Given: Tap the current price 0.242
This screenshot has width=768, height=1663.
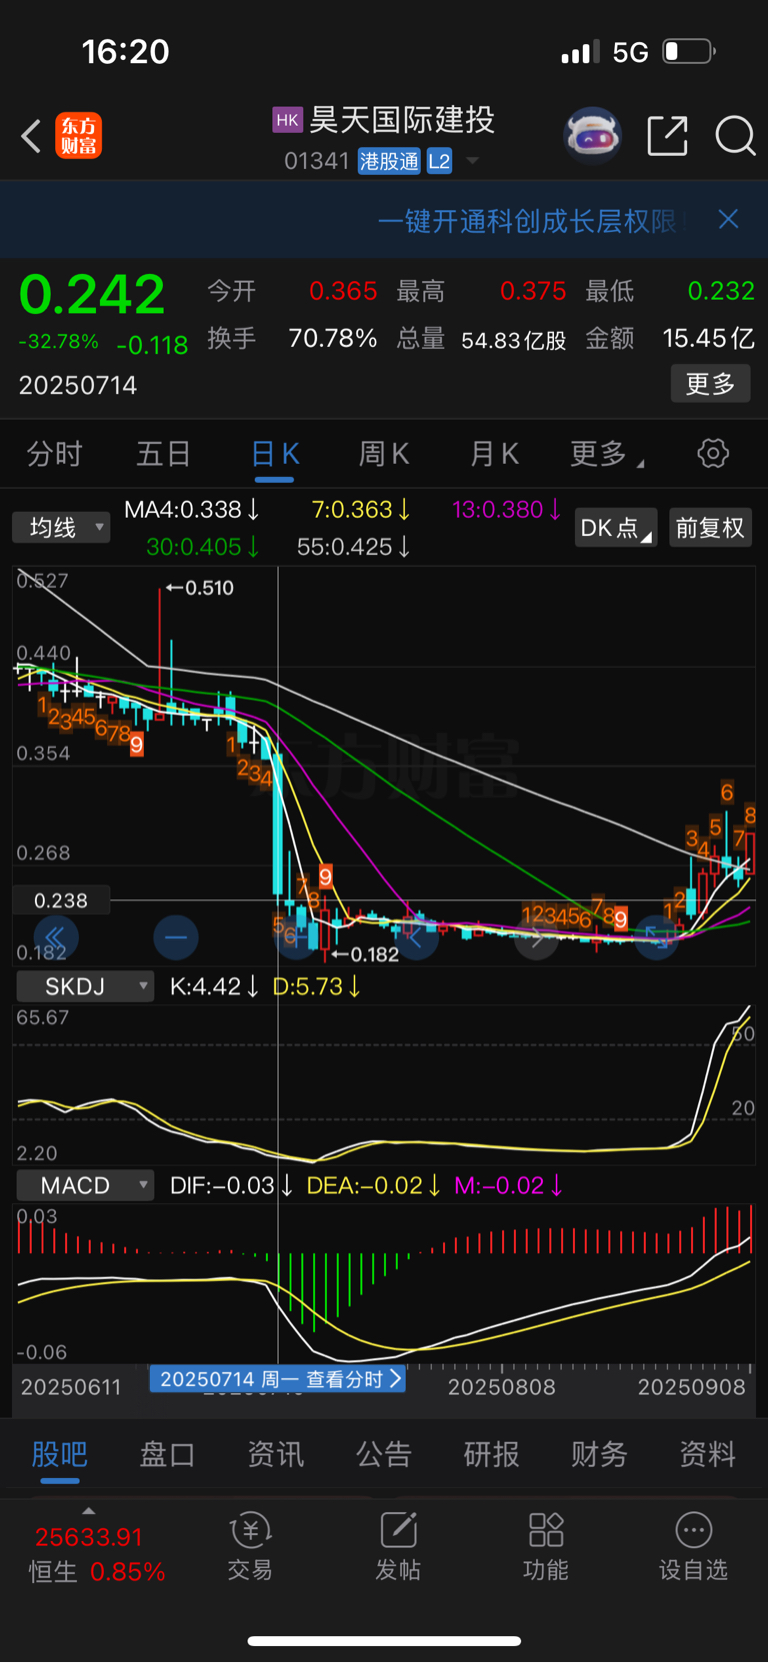Looking at the screenshot, I should (x=92, y=294).
